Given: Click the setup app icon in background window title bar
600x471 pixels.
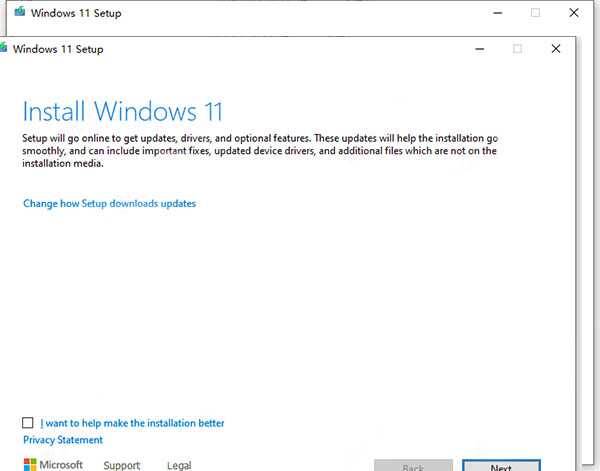Looking at the screenshot, I should coord(20,12).
